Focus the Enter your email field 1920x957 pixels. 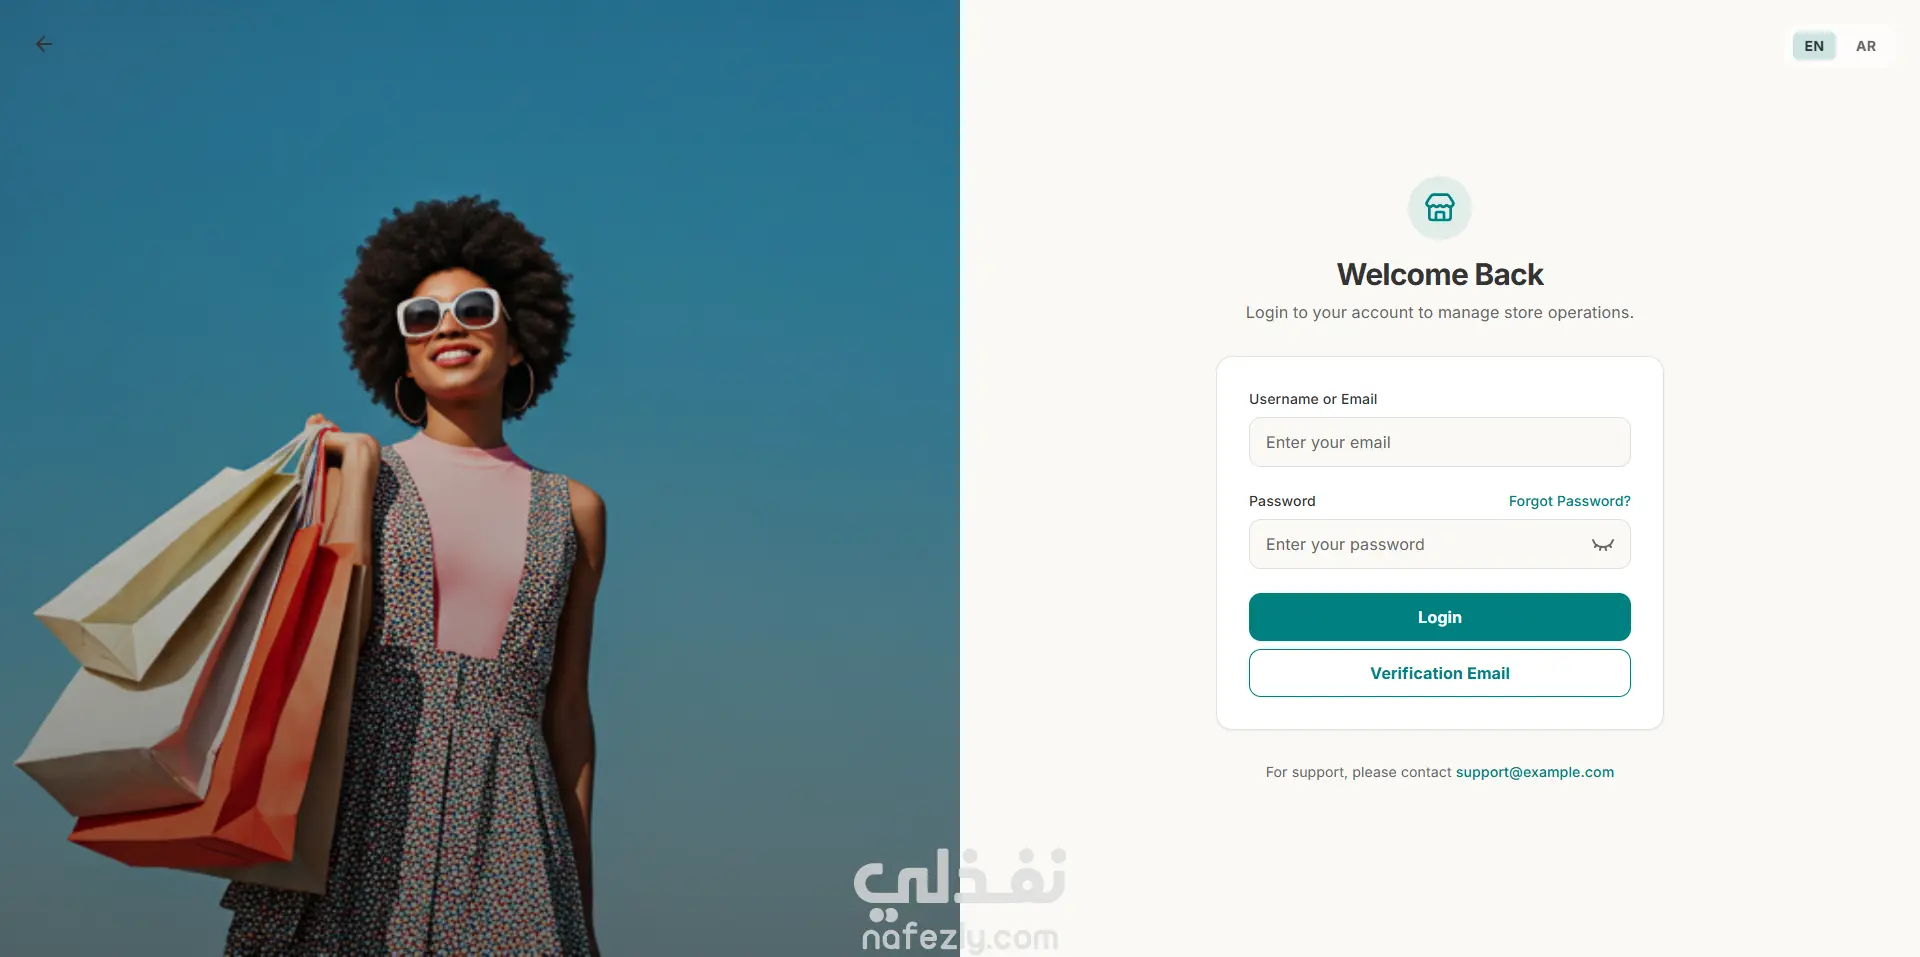[x=1439, y=442]
